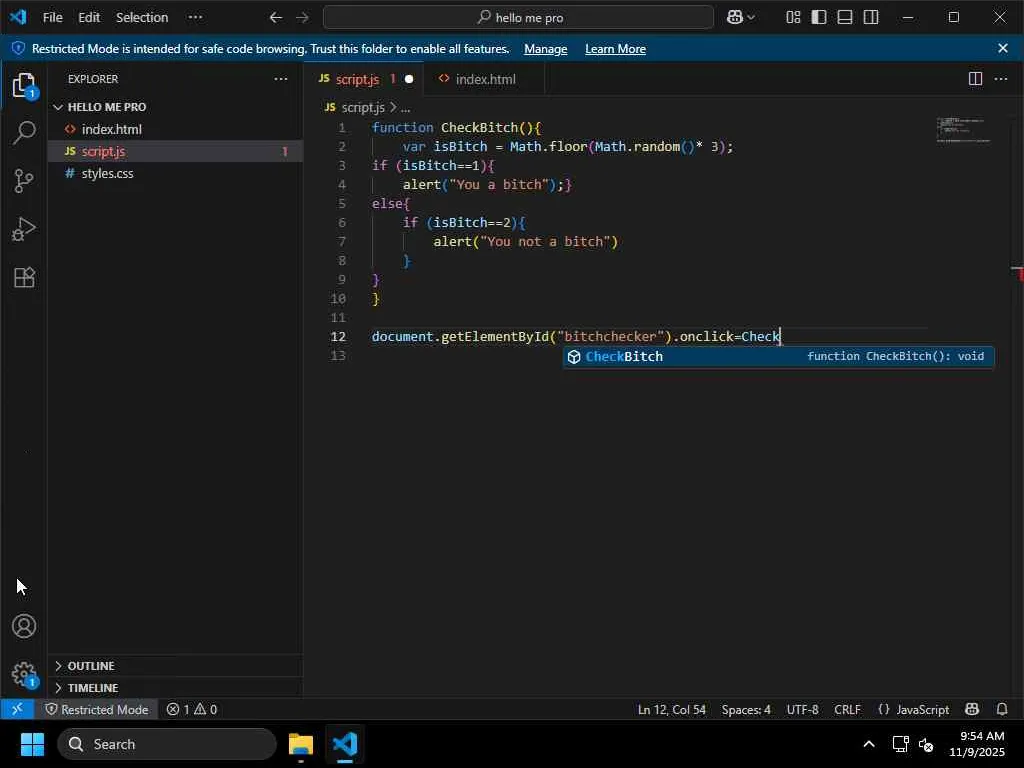The image size is (1024, 768).
Task: Click the Manage gear icon
Action: (x=24, y=674)
